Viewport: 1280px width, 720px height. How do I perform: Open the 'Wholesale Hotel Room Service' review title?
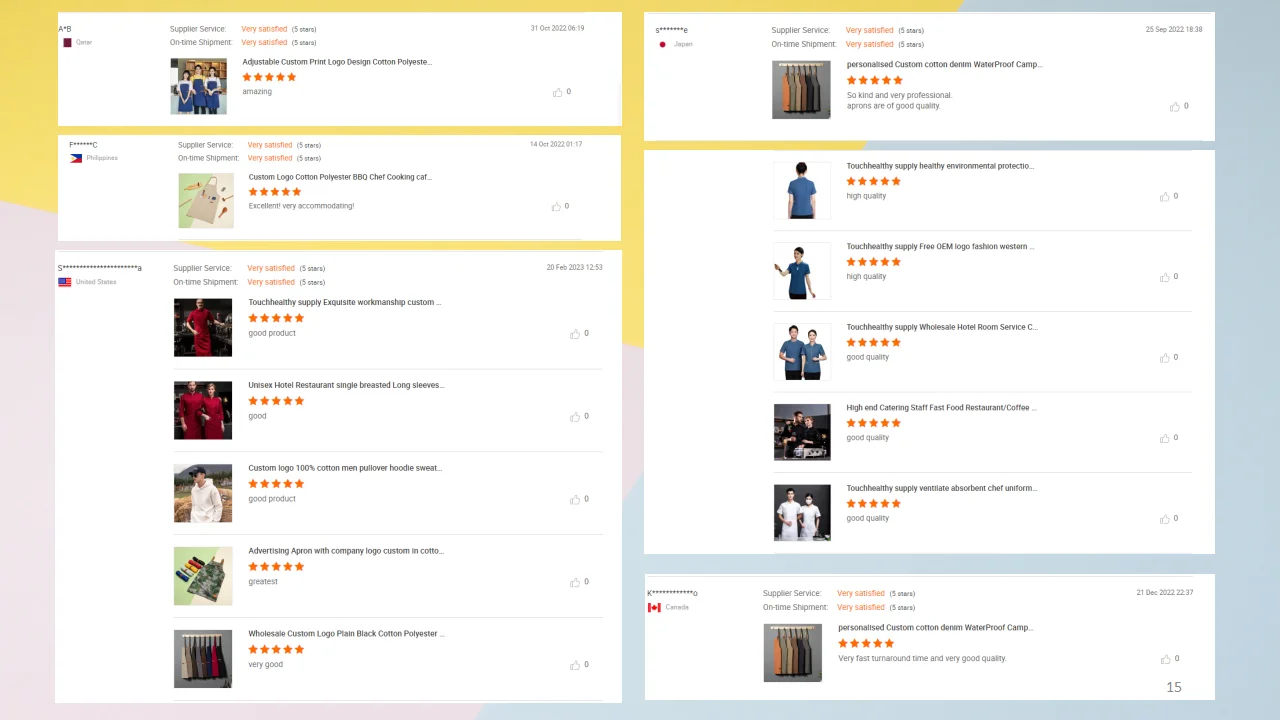(x=941, y=327)
